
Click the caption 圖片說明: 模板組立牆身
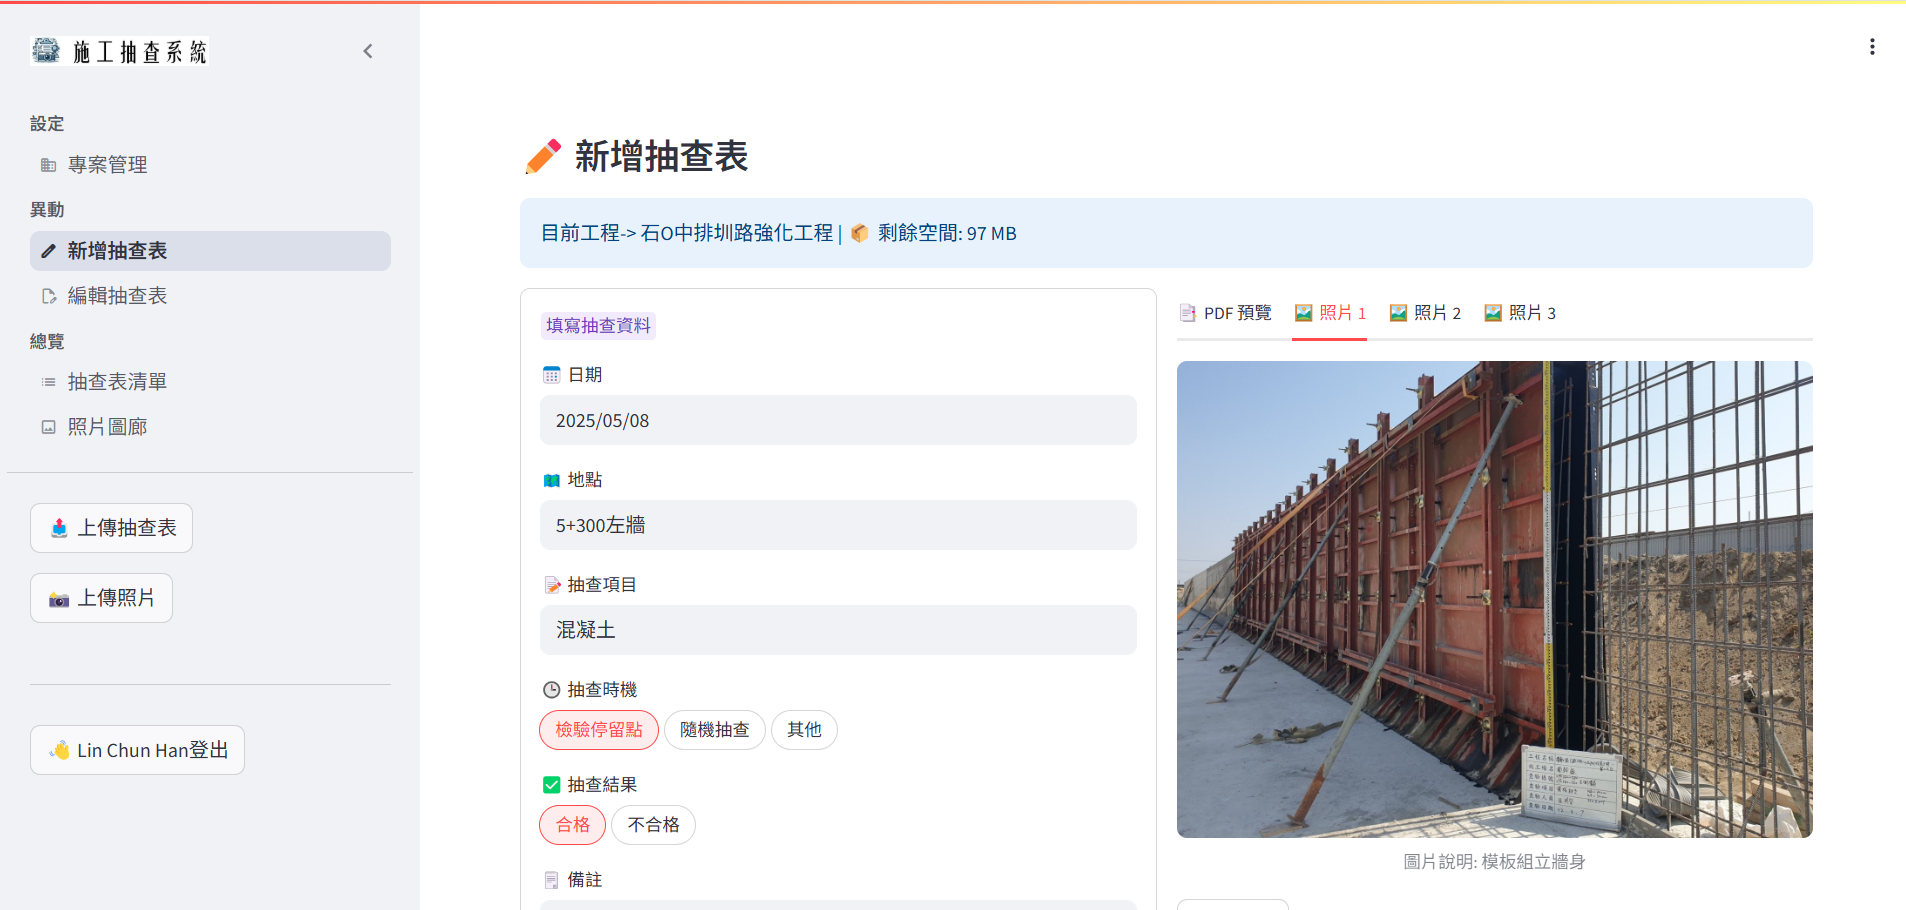(x=1494, y=862)
